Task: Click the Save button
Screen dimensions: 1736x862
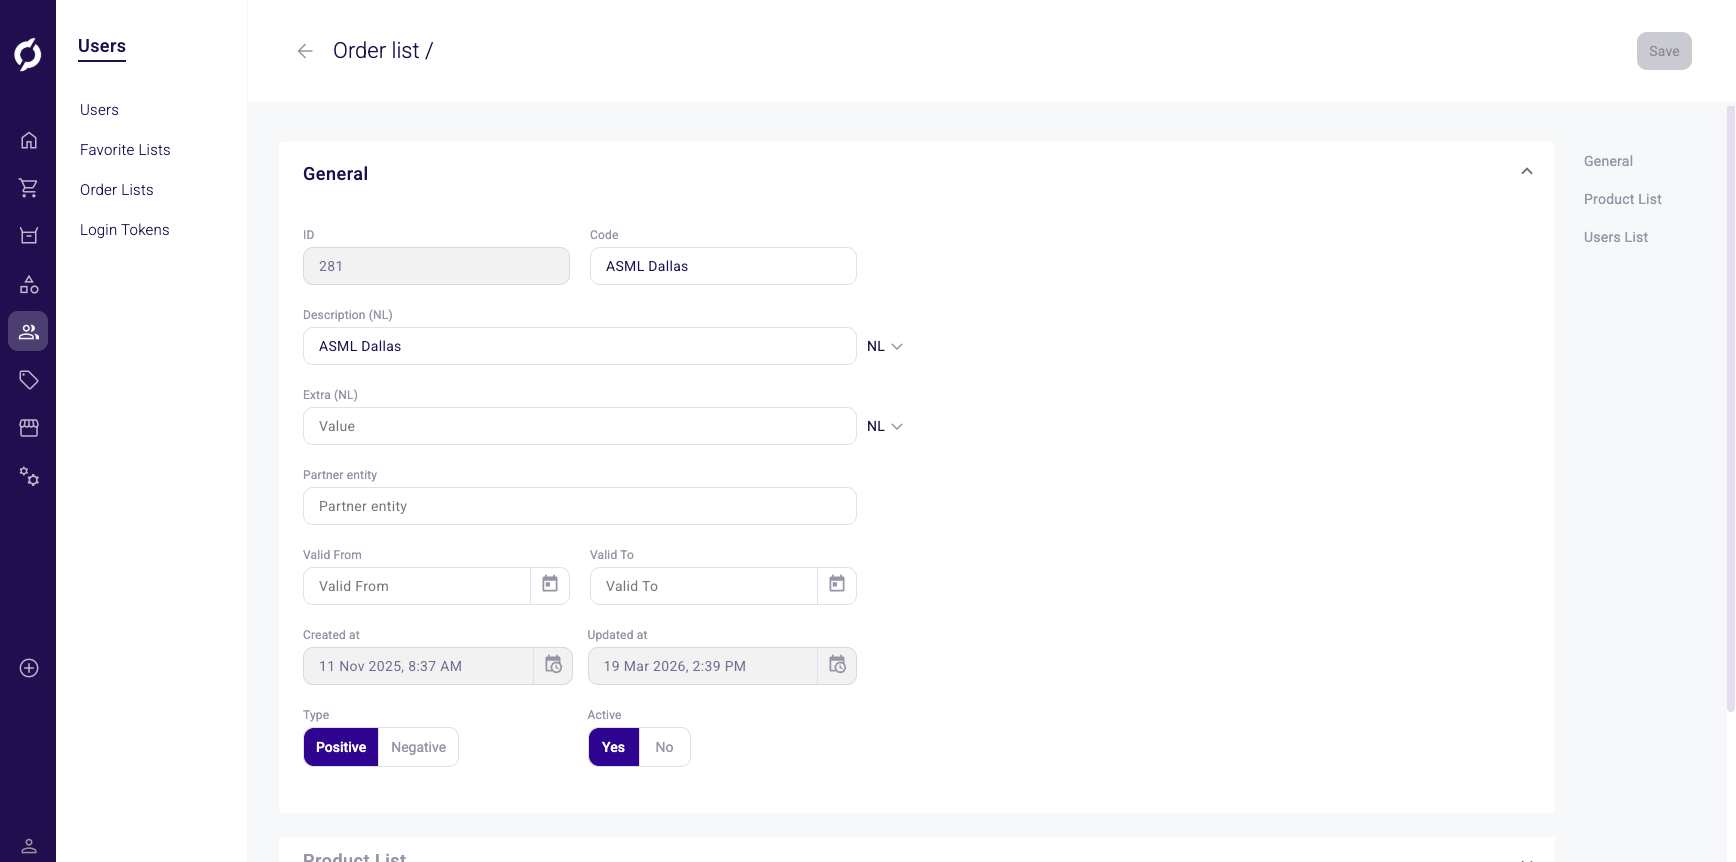Action: (x=1663, y=51)
